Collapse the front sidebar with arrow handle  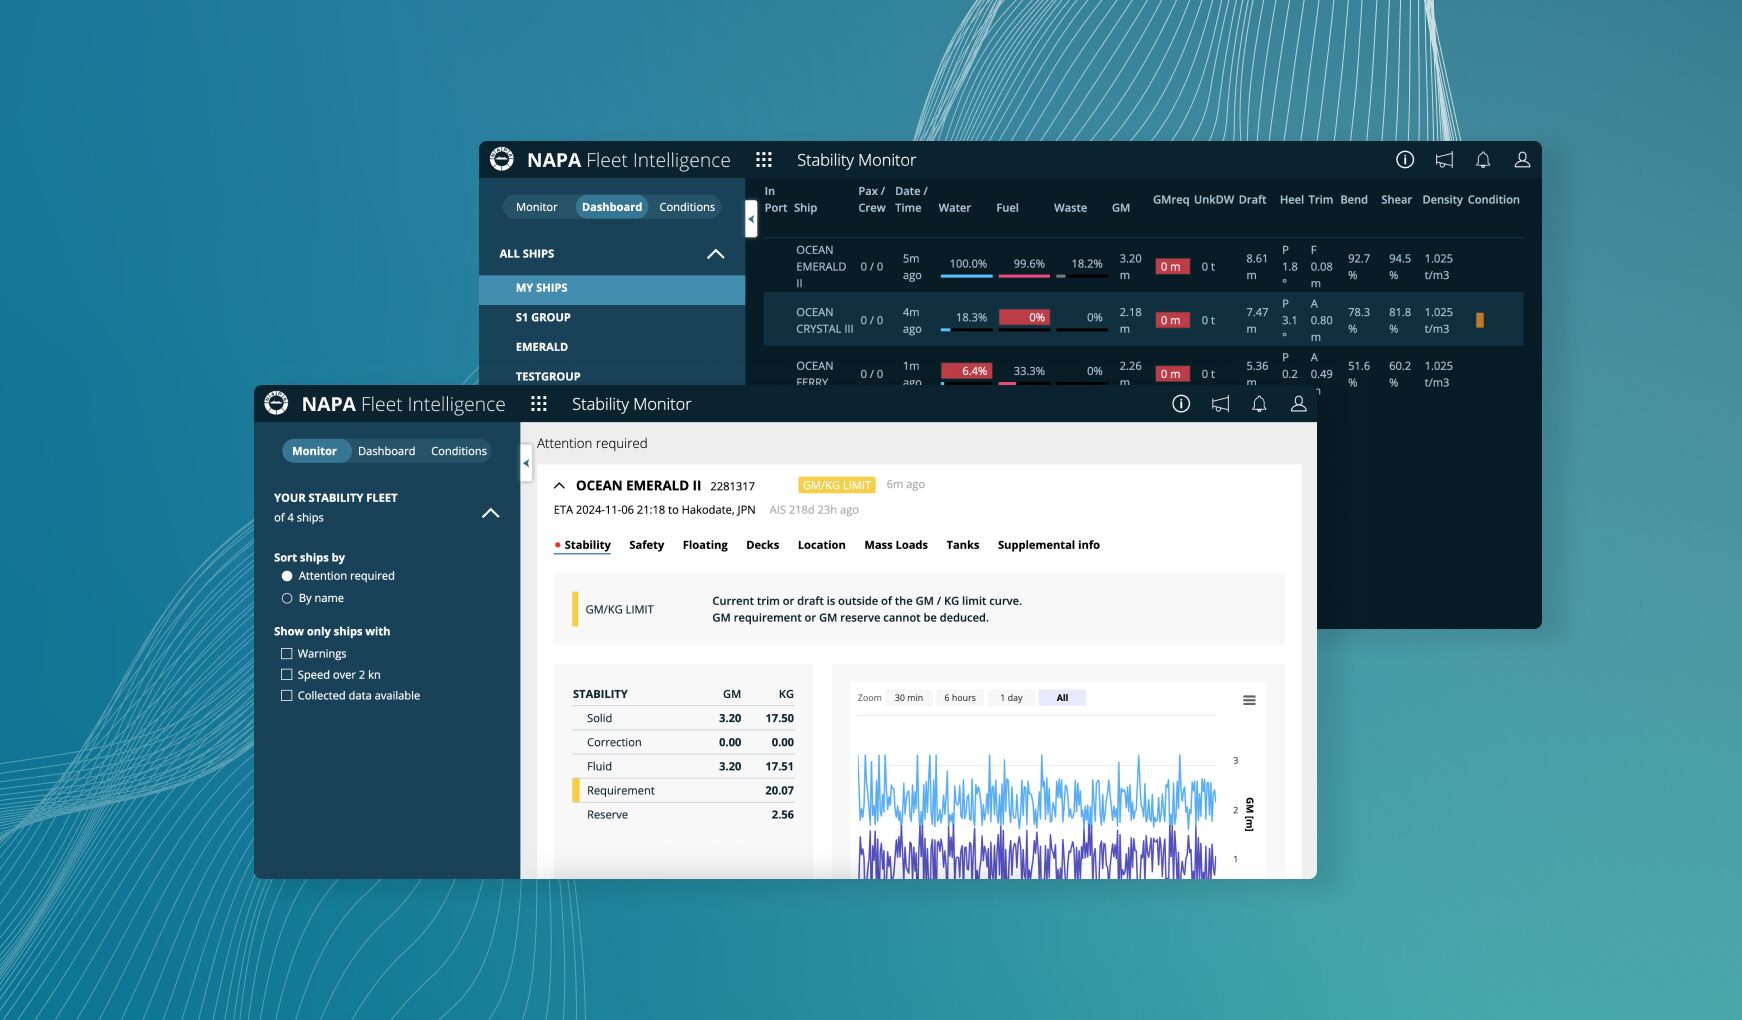click(526, 463)
